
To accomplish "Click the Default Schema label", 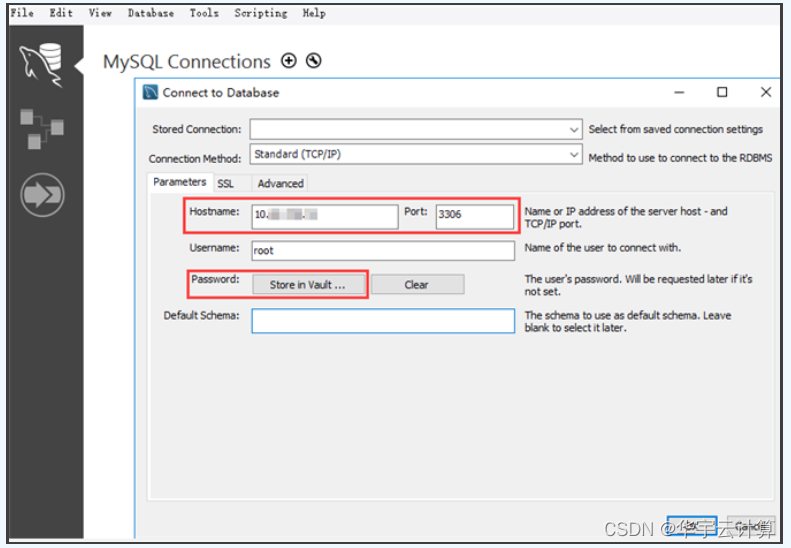I will (201, 315).
